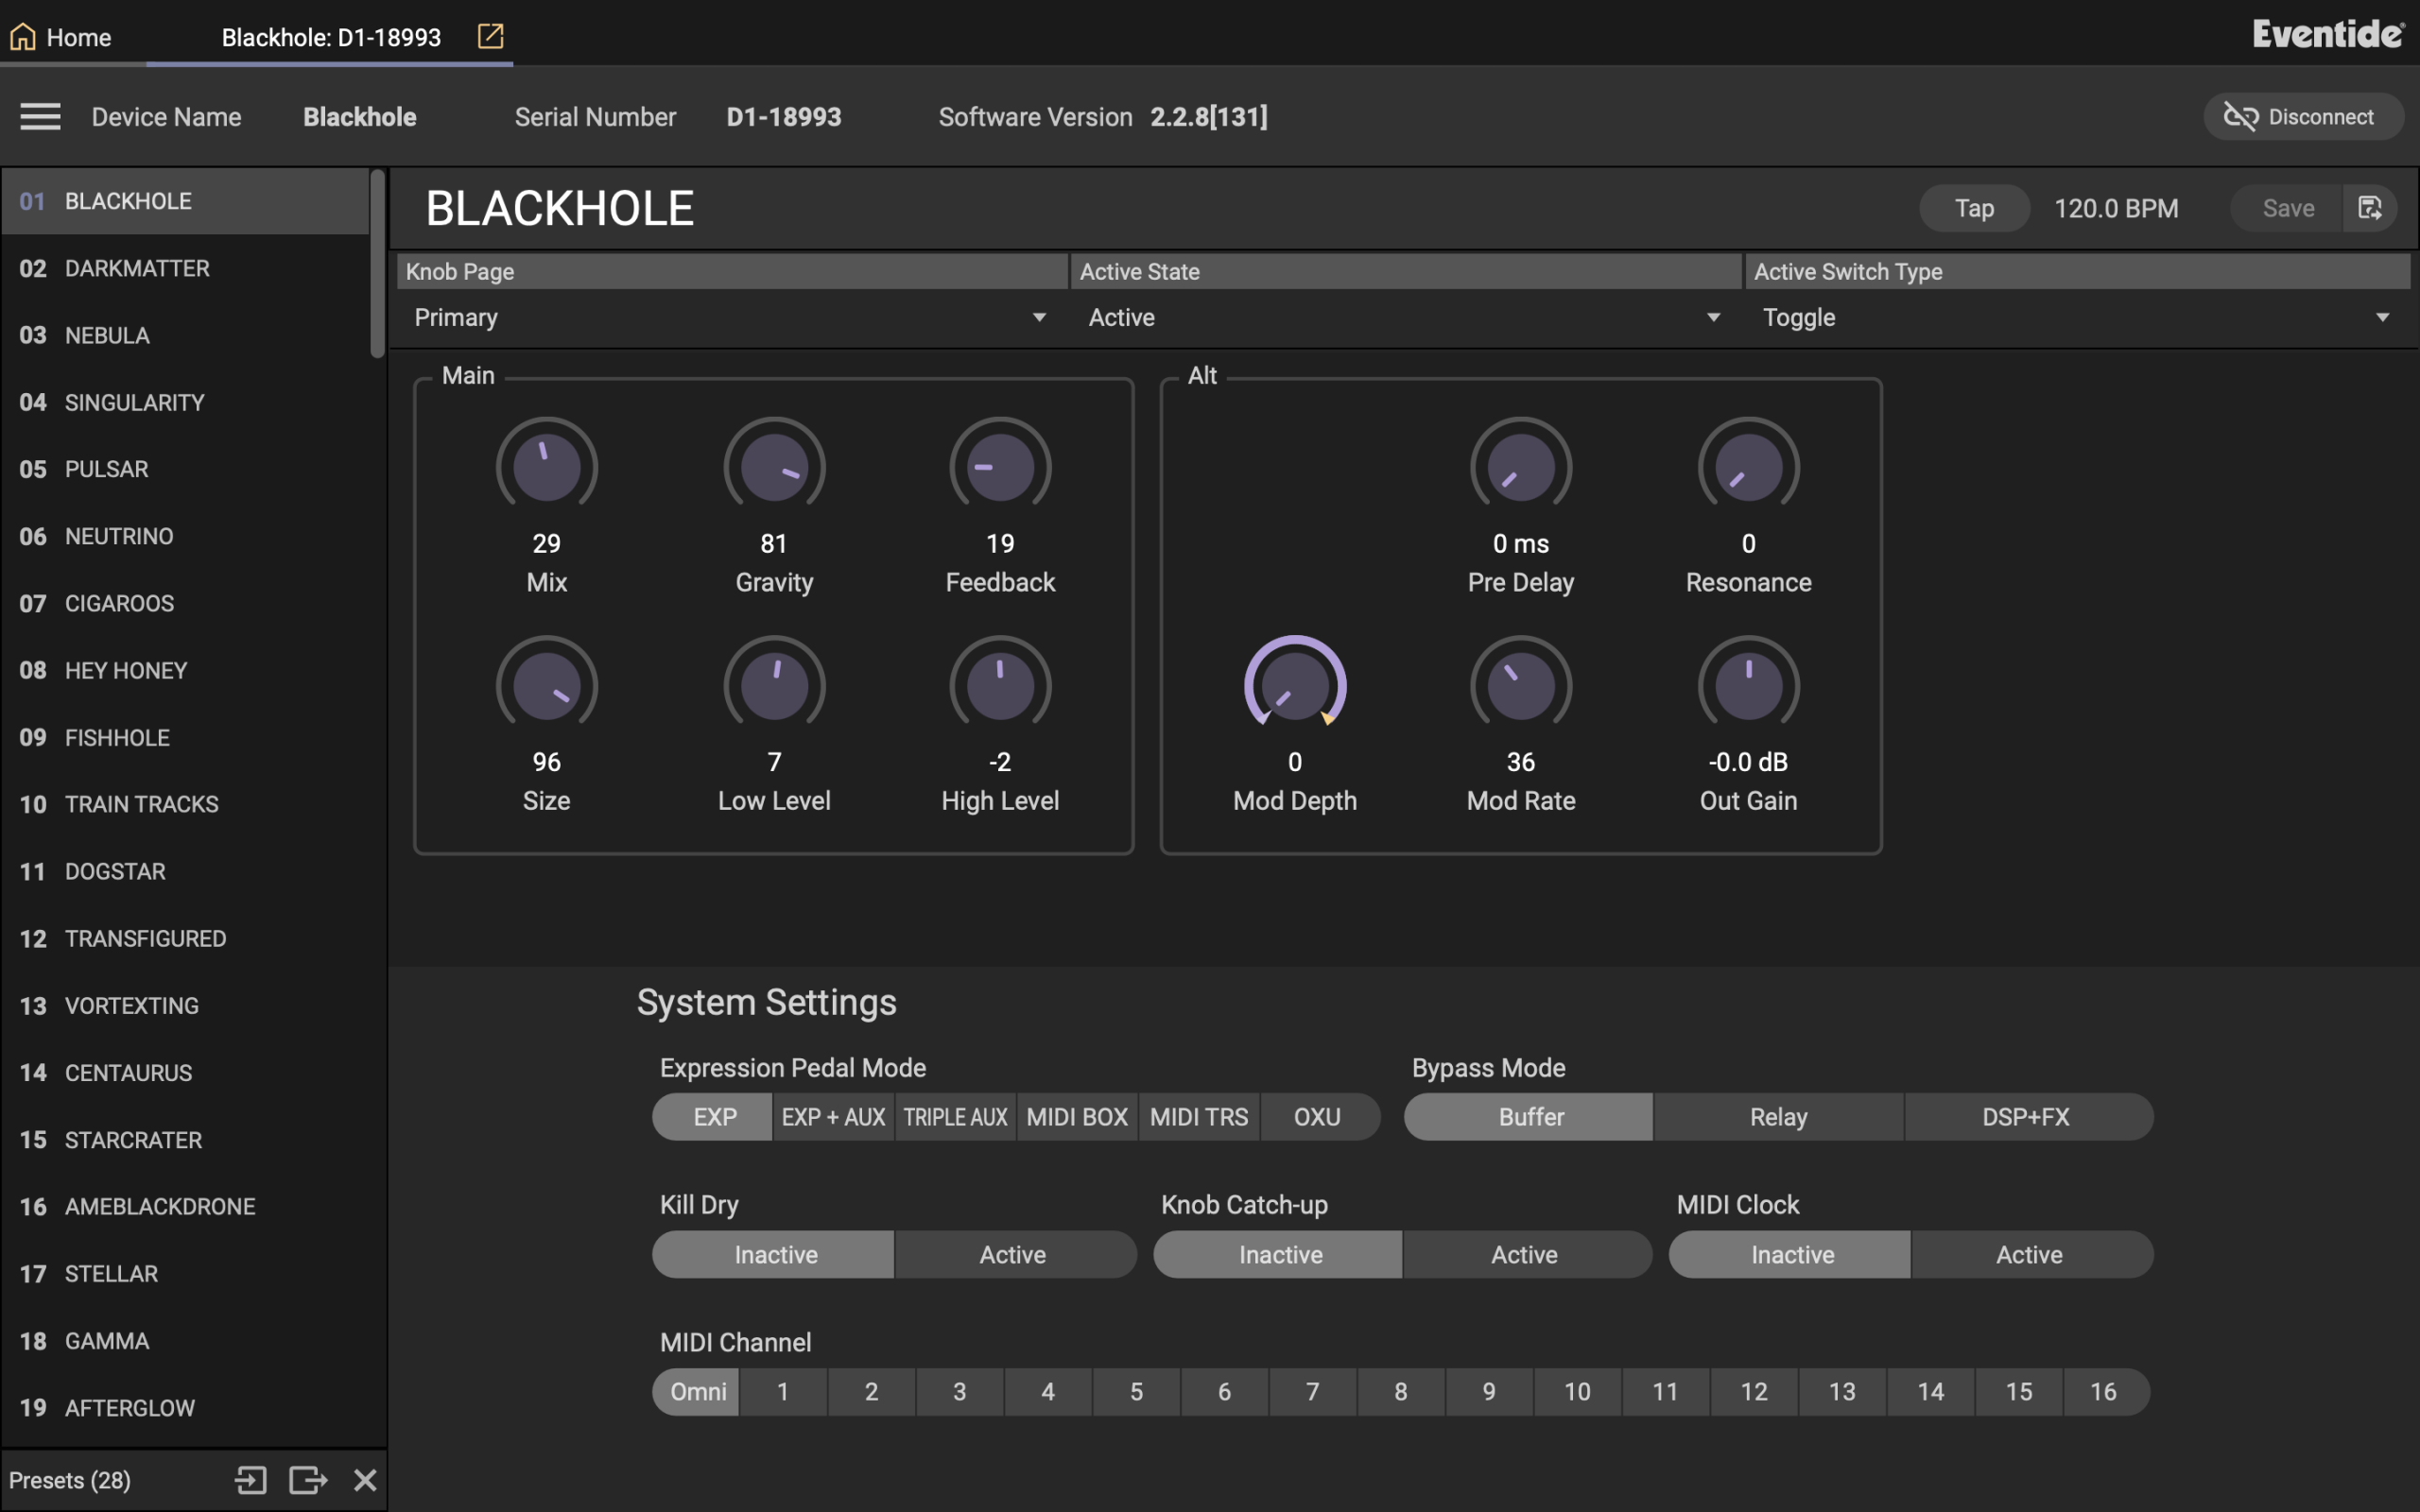
Task: Click the export presets icon
Action: pyautogui.click(x=308, y=1480)
